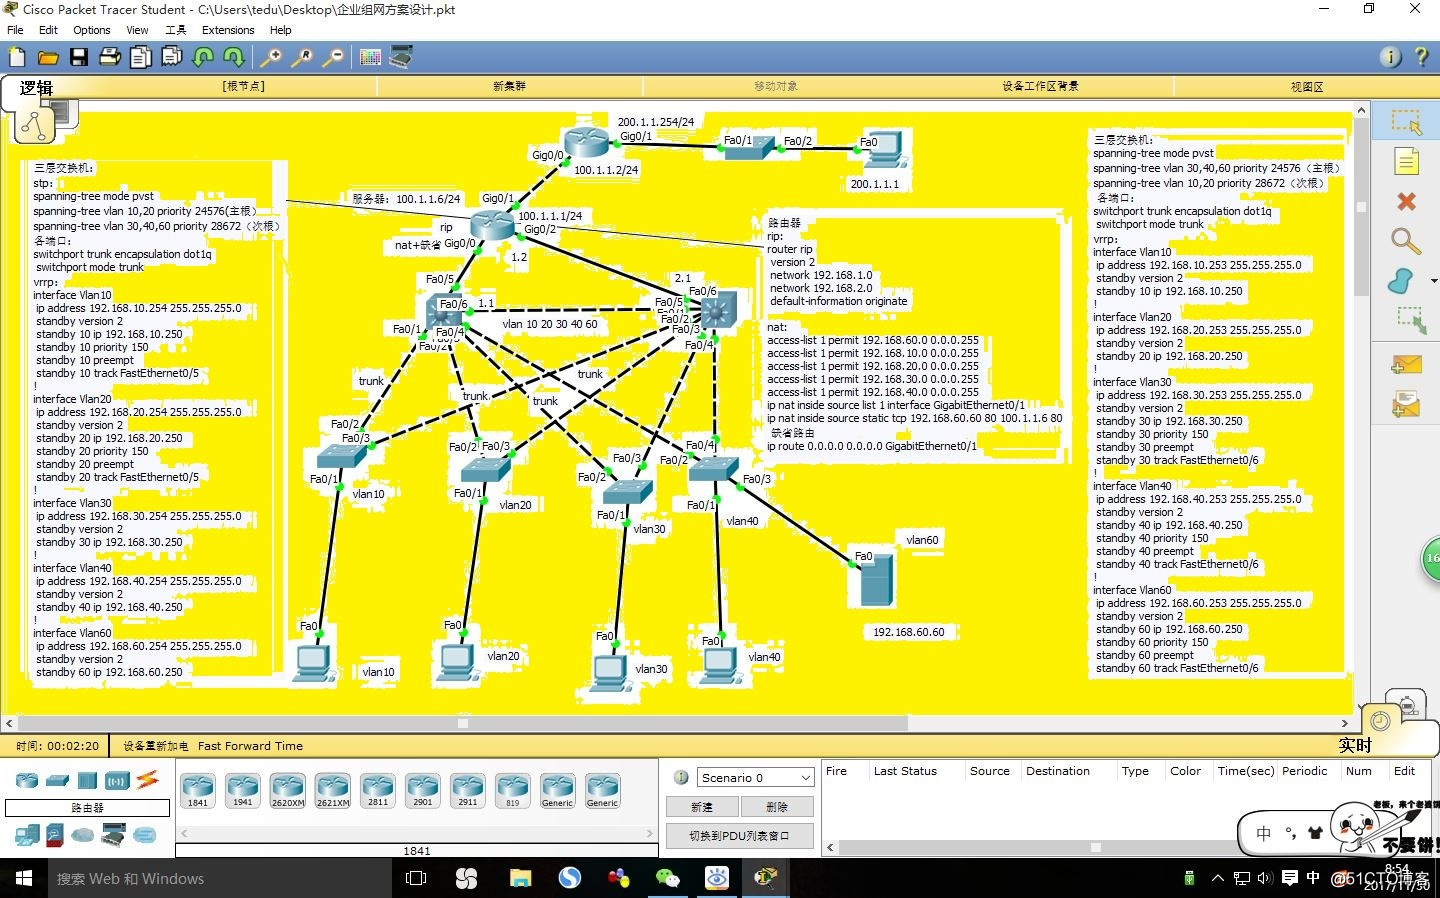The image size is (1440, 898).
Task: Click the Paste toolbar icon
Action: [172, 57]
